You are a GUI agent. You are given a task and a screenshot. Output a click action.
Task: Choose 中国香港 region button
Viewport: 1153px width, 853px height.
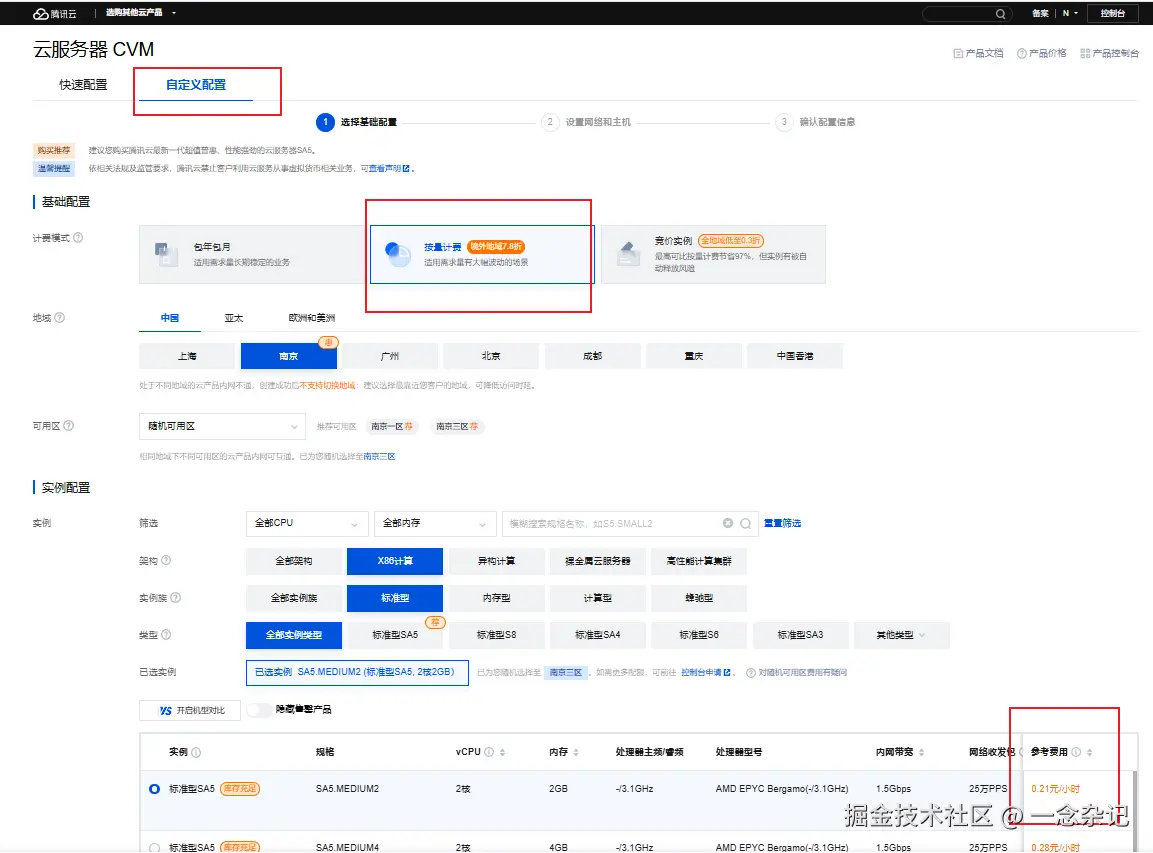795,356
